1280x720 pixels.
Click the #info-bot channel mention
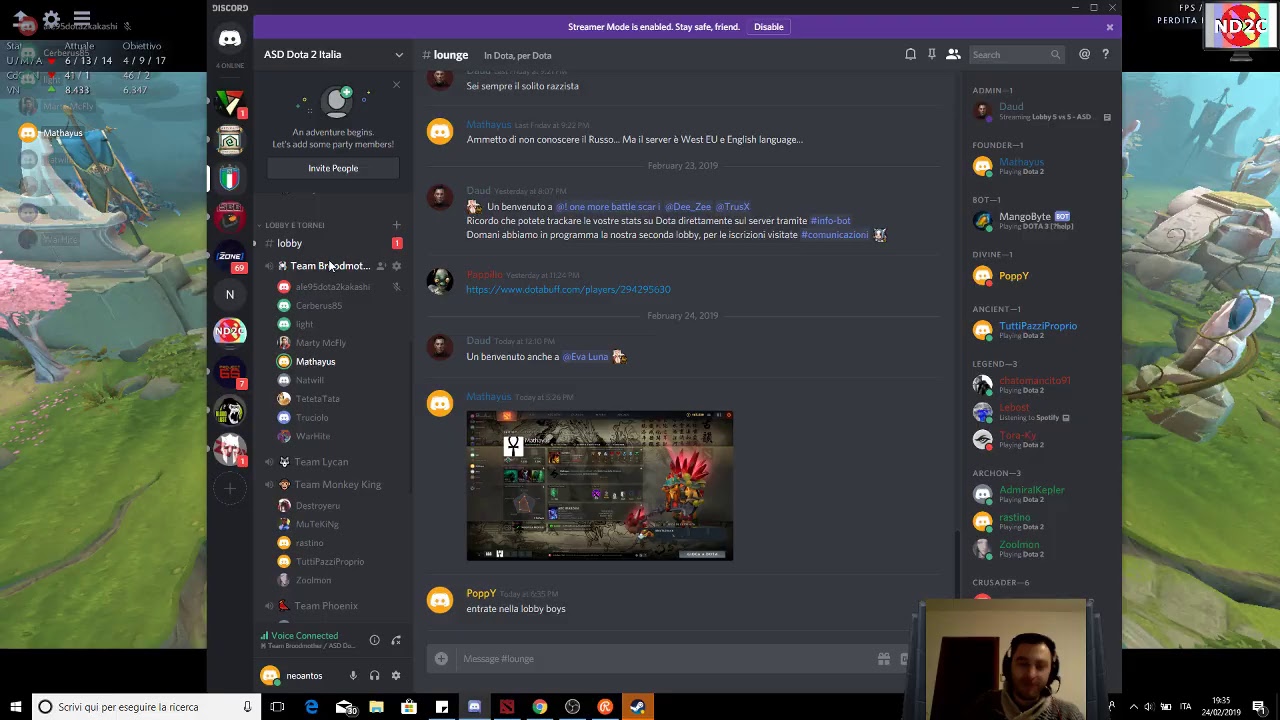coord(830,220)
